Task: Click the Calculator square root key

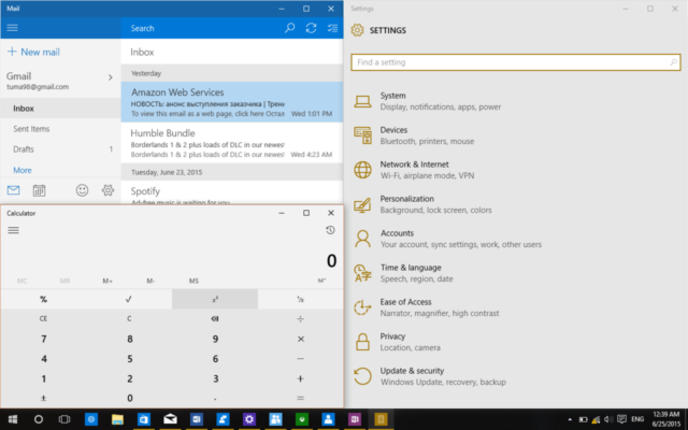Action: pyautogui.click(x=129, y=299)
